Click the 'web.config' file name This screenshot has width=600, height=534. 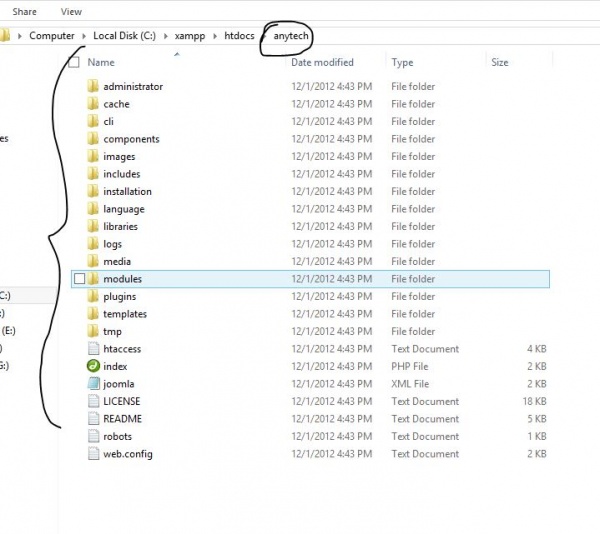(x=128, y=454)
